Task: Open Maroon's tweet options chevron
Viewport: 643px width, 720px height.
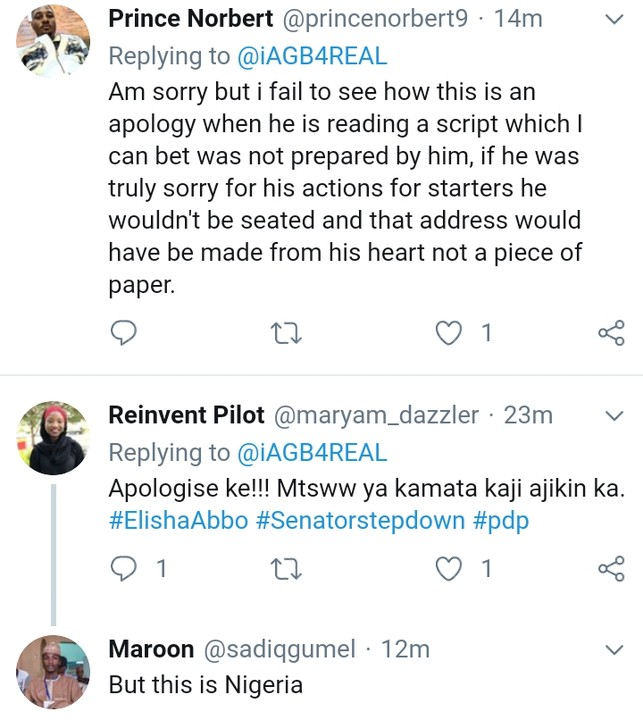Action: point(616,649)
